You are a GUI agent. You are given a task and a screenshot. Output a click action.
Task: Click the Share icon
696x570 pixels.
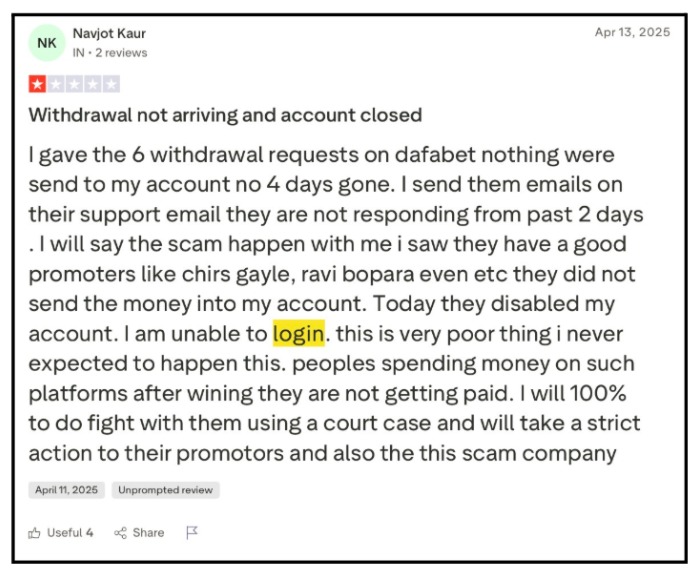120,533
